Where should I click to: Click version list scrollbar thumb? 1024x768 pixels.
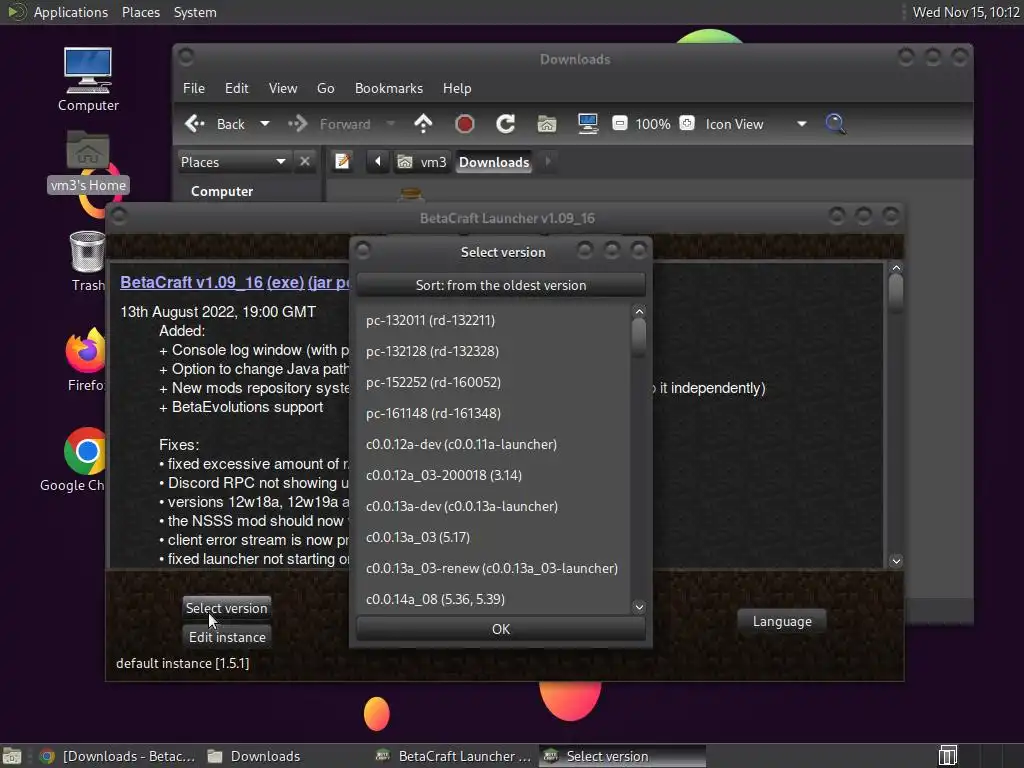click(639, 338)
